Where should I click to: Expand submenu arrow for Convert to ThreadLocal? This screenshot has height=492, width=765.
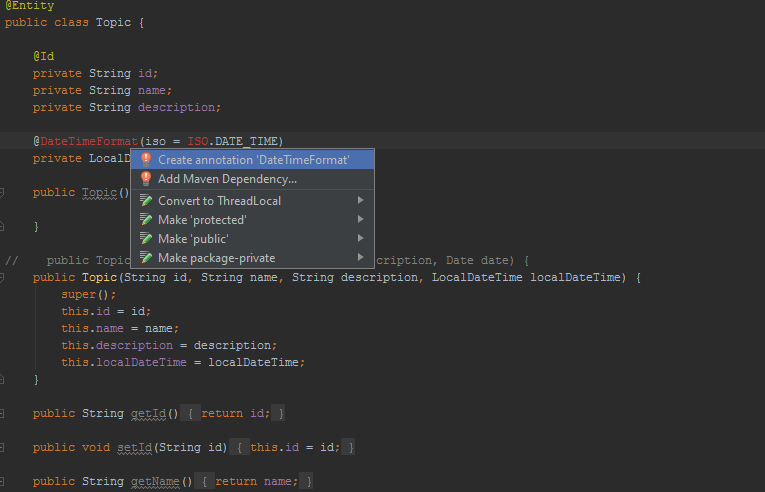361,200
